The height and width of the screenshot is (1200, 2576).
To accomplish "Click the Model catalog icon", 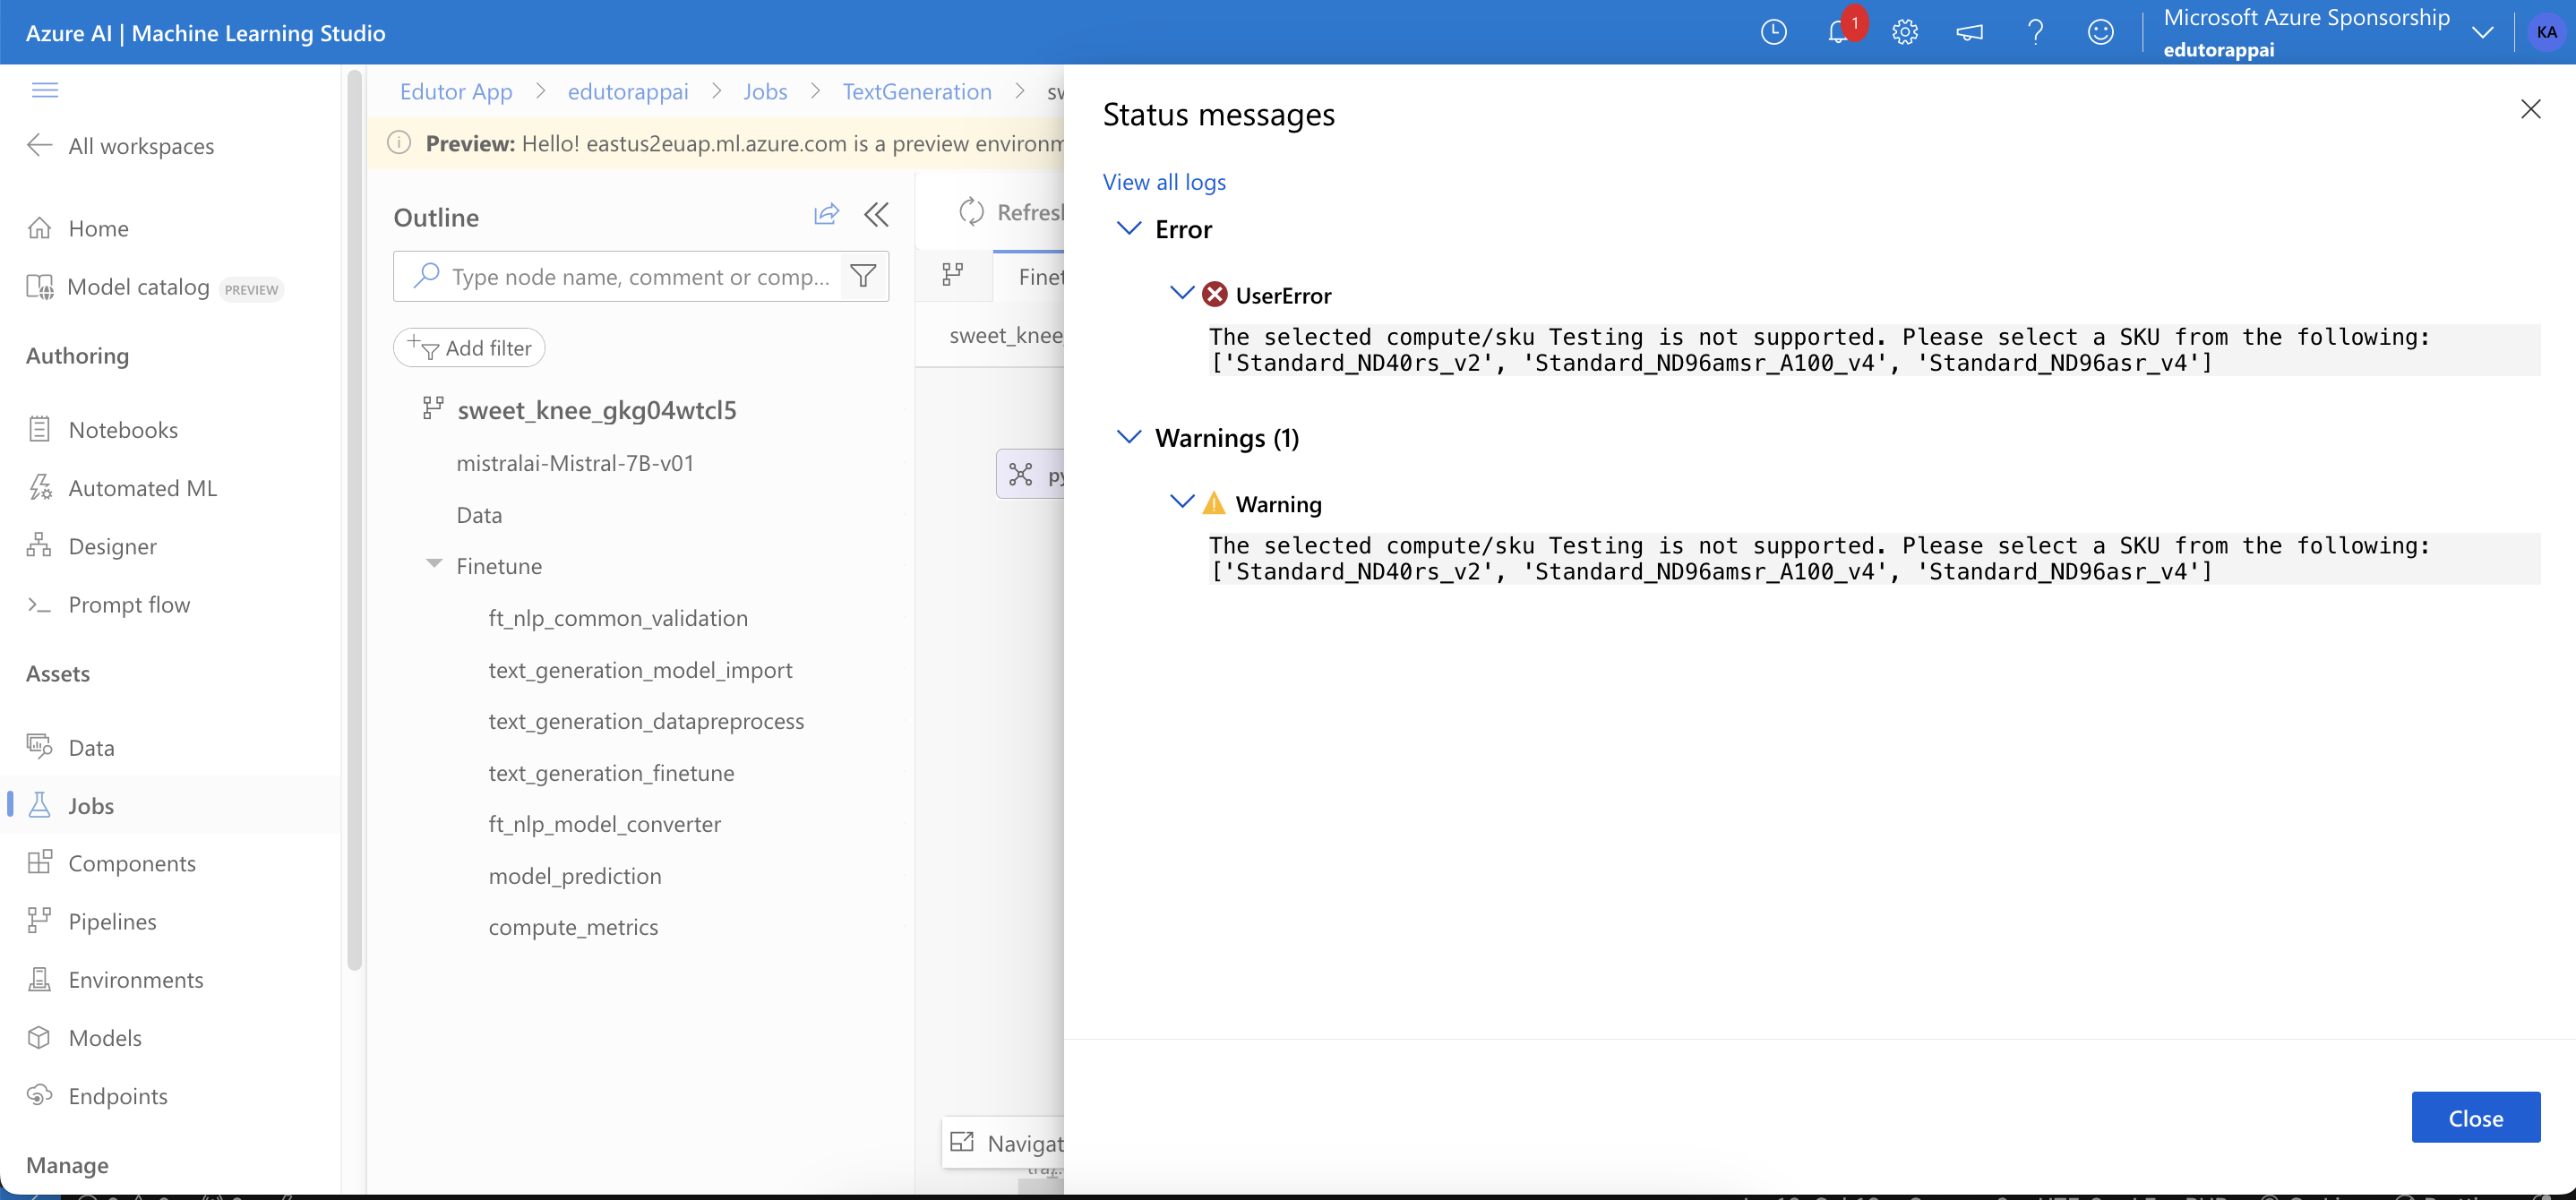I will [x=40, y=287].
